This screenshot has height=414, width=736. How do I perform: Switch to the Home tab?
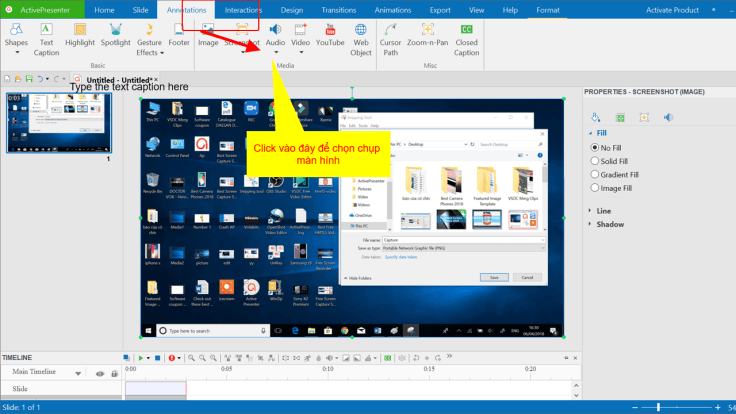click(x=104, y=10)
